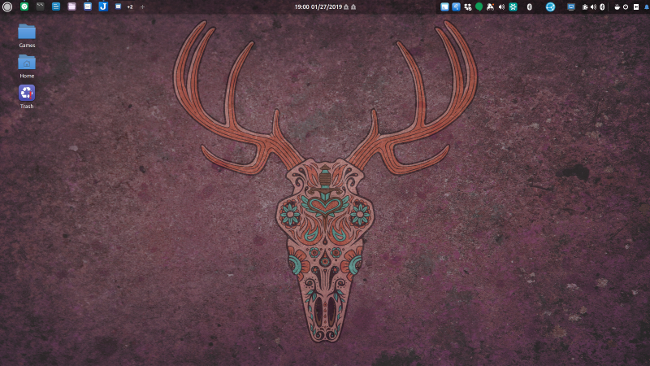The image size is (650, 366).
Task: Click the white square icon beside bell
Action: click(x=636, y=7)
